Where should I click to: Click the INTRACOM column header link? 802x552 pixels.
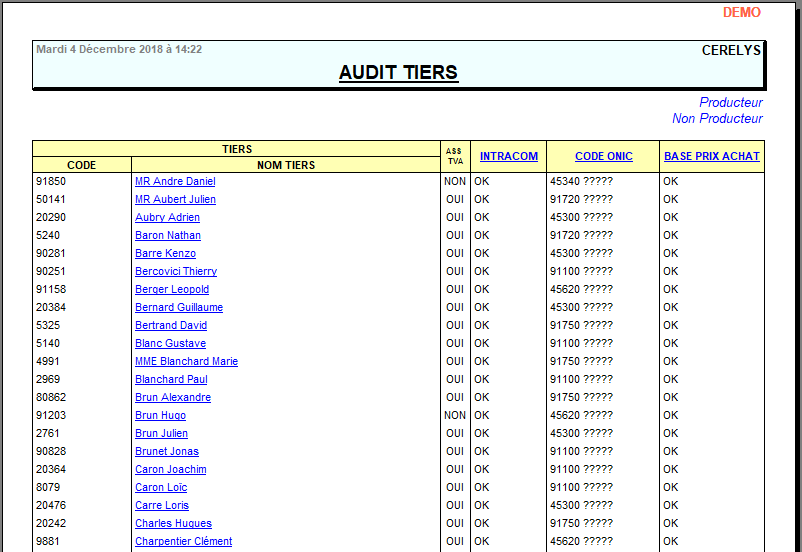[x=509, y=157]
